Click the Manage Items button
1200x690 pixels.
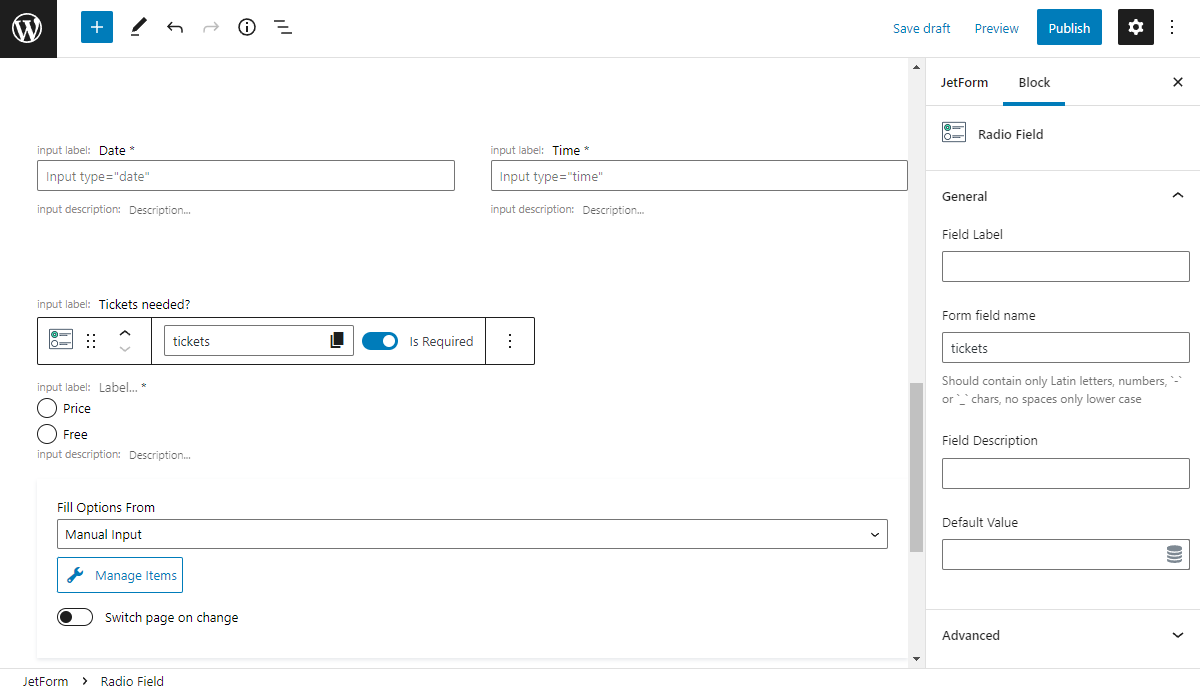coord(120,575)
